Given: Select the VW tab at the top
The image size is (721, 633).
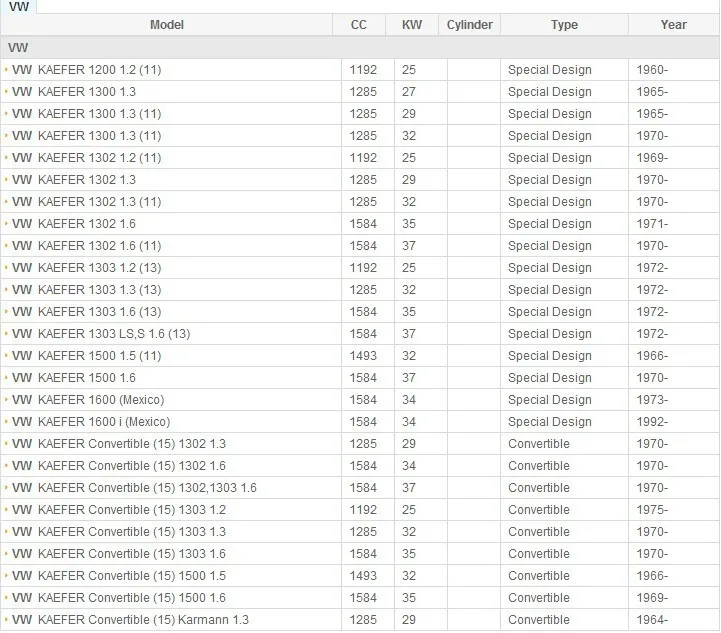Looking at the screenshot, I should (x=19, y=6).
